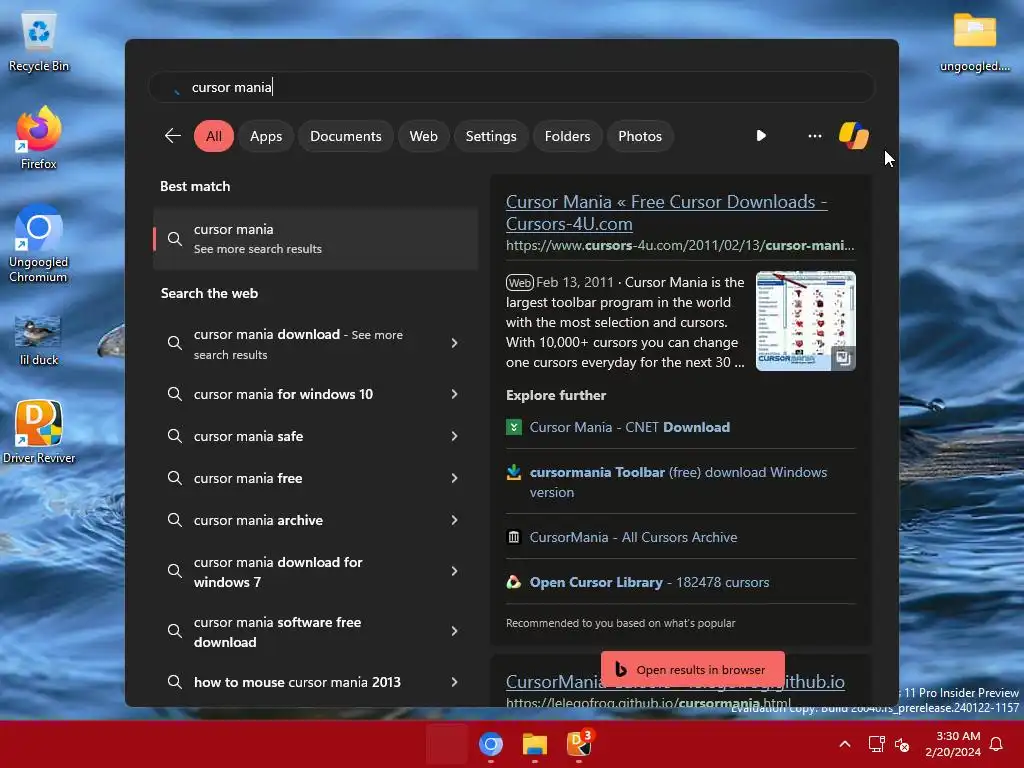Select suggestion cursor mania archive
Screen dimensions: 1024x768
(315, 520)
